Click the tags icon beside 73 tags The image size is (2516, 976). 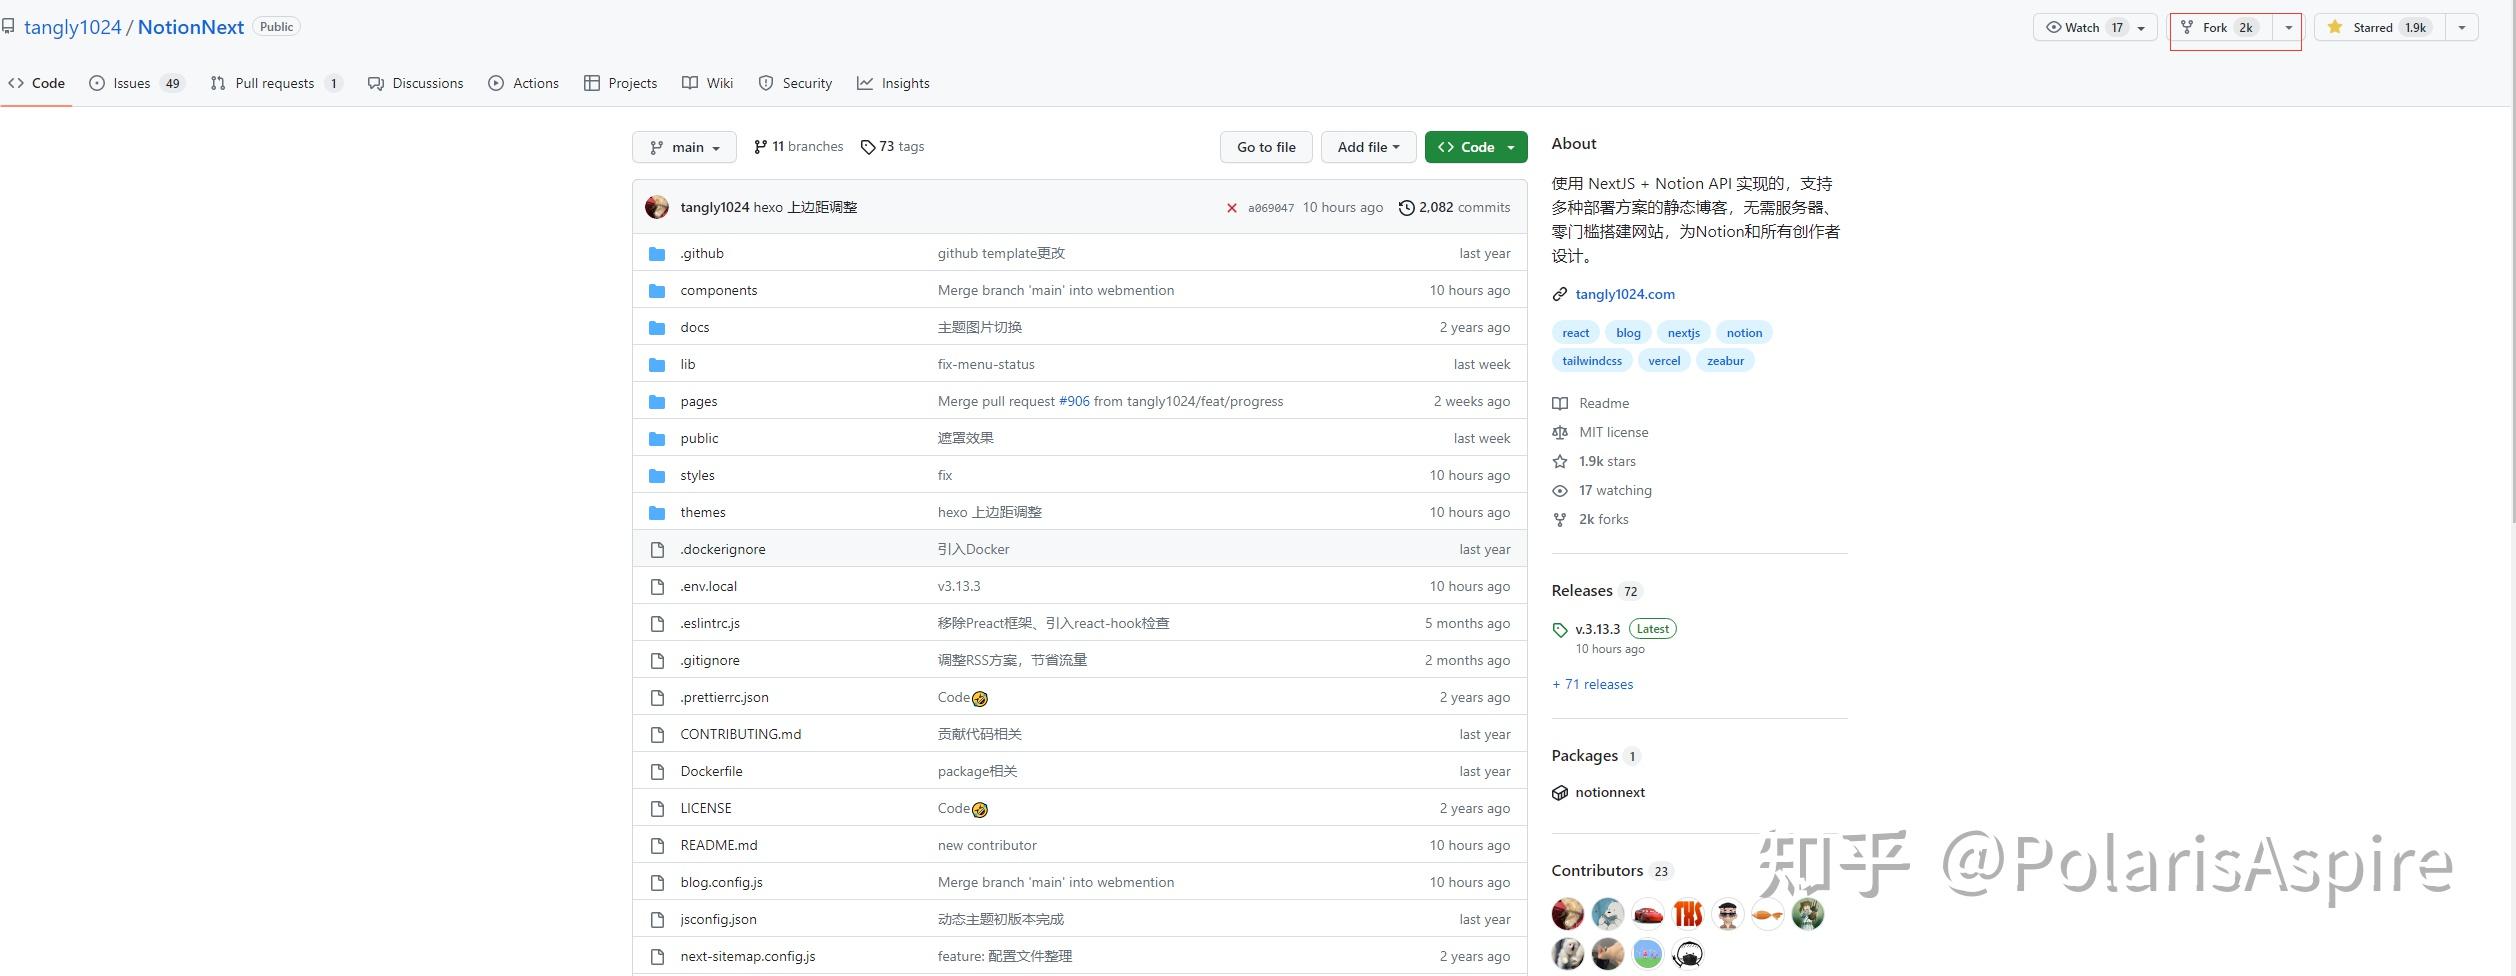(x=867, y=147)
